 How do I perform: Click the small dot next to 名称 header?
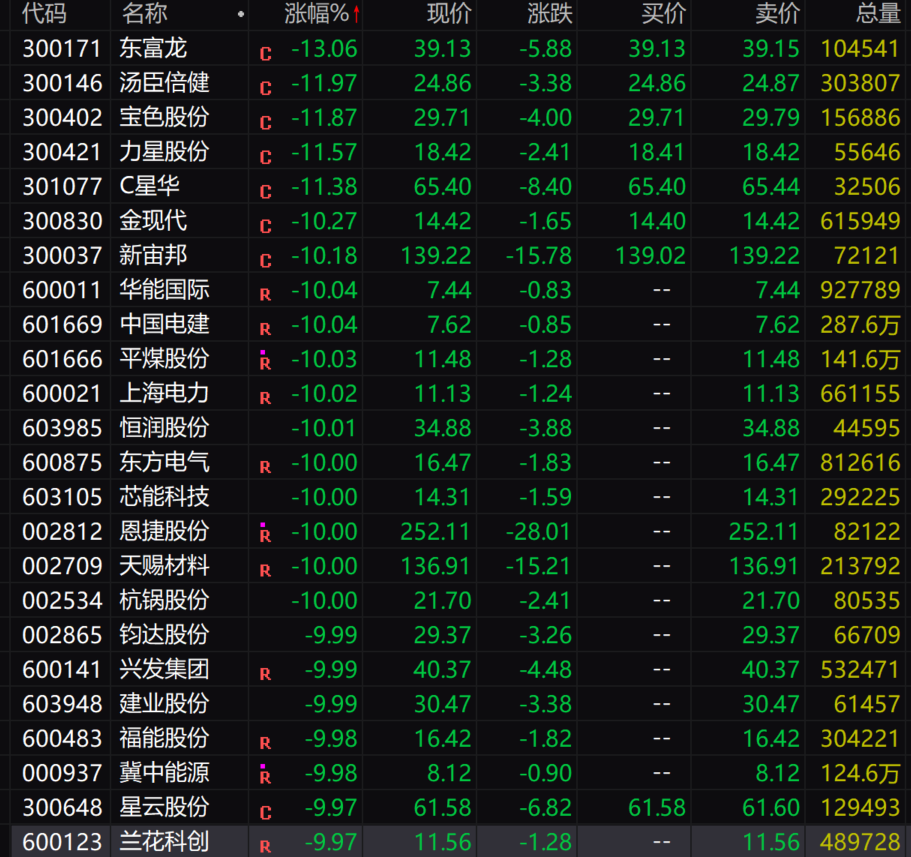pyautogui.click(x=241, y=14)
